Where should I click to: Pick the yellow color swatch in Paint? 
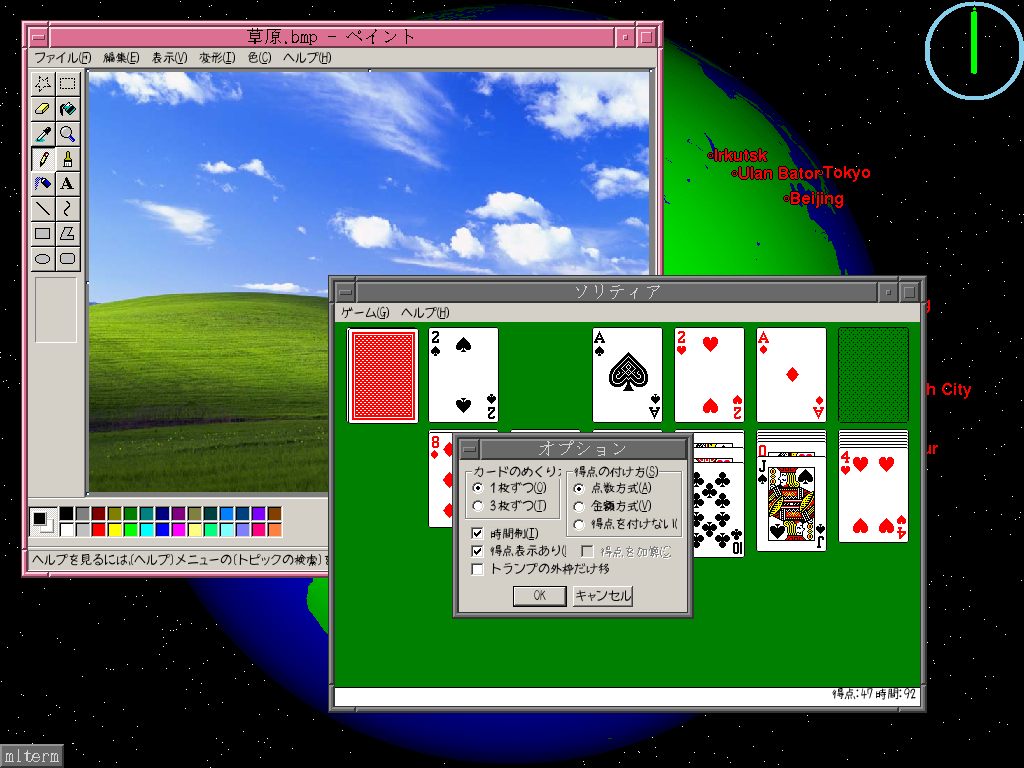click(x=115, y=530)
